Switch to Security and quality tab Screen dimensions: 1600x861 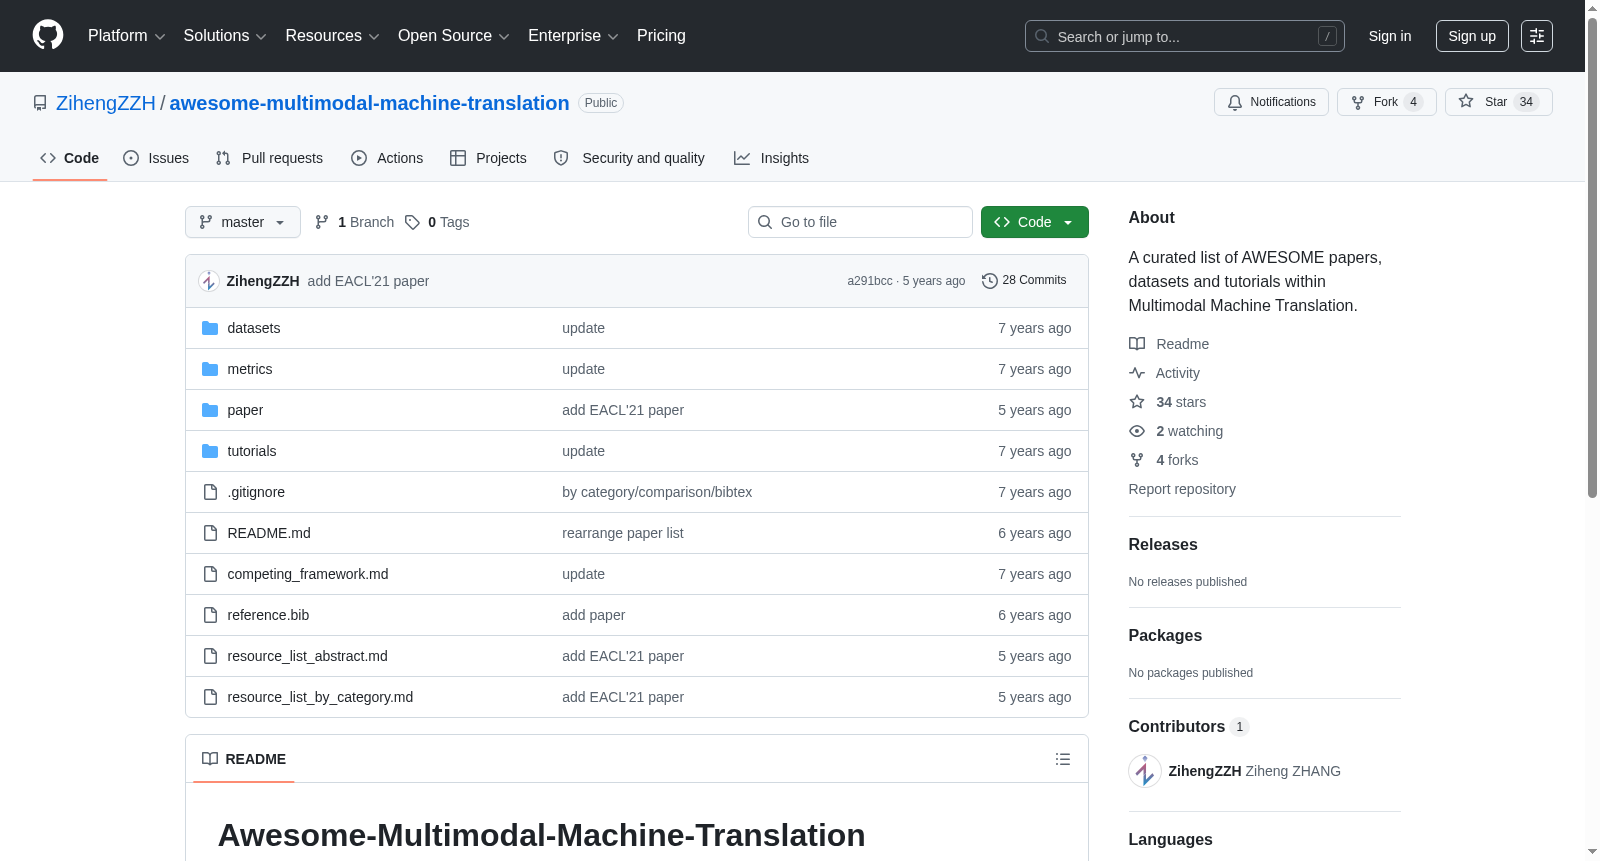[629, 158]
